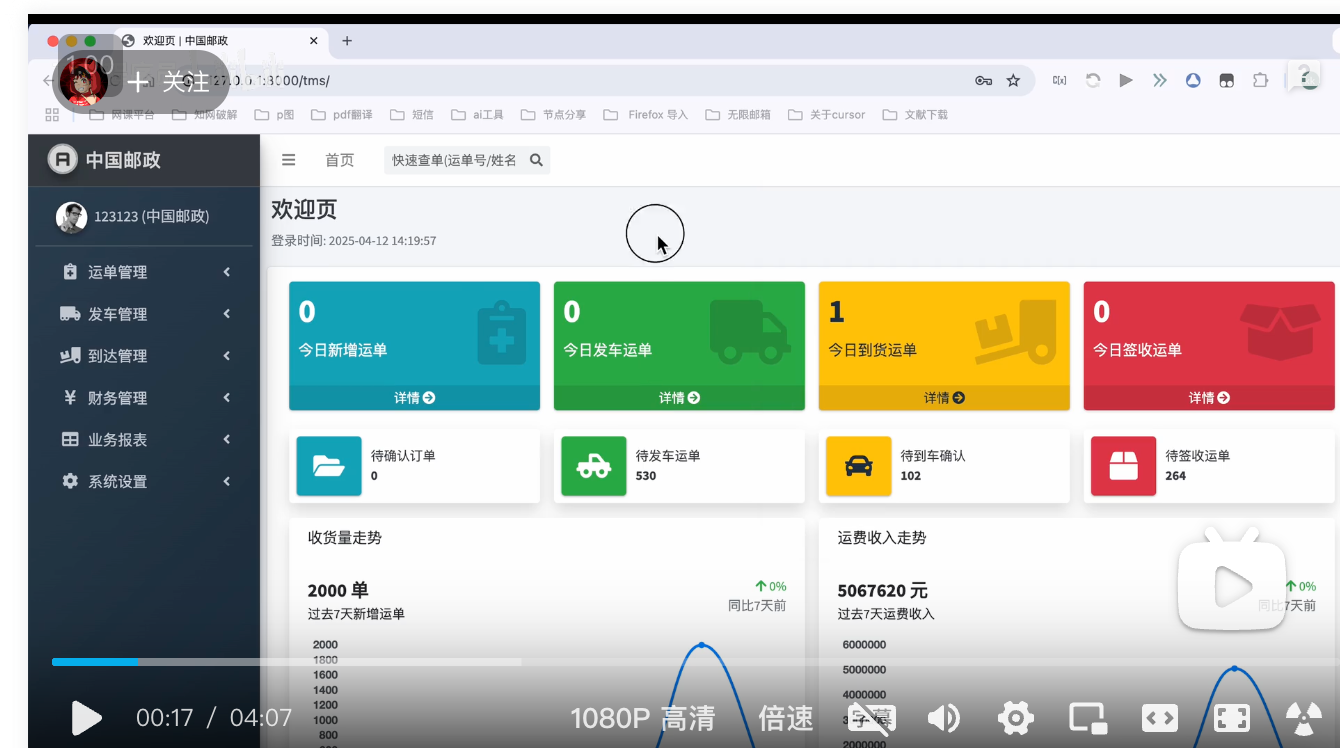Click the radiation-symbol icon in player controls
Screen dimensions: 1340x748
[x=1303, y=718]
